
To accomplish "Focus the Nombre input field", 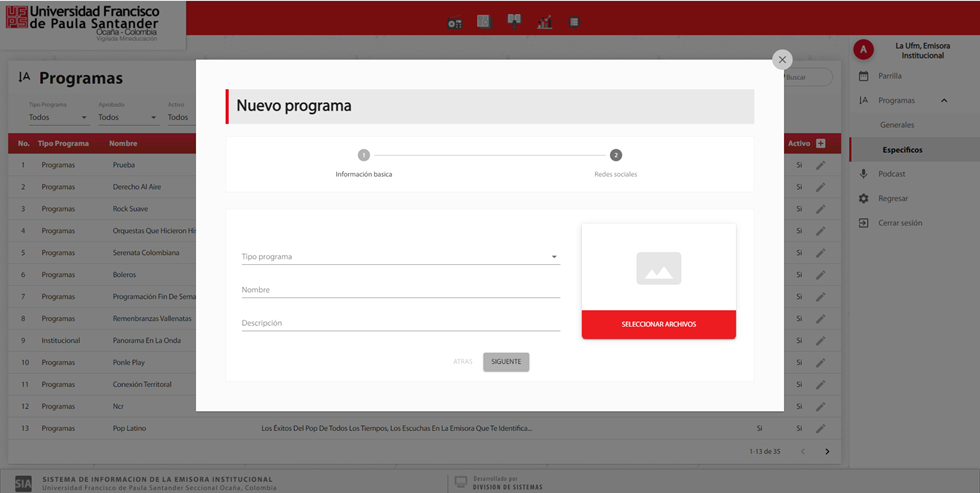I will (400, 290).
